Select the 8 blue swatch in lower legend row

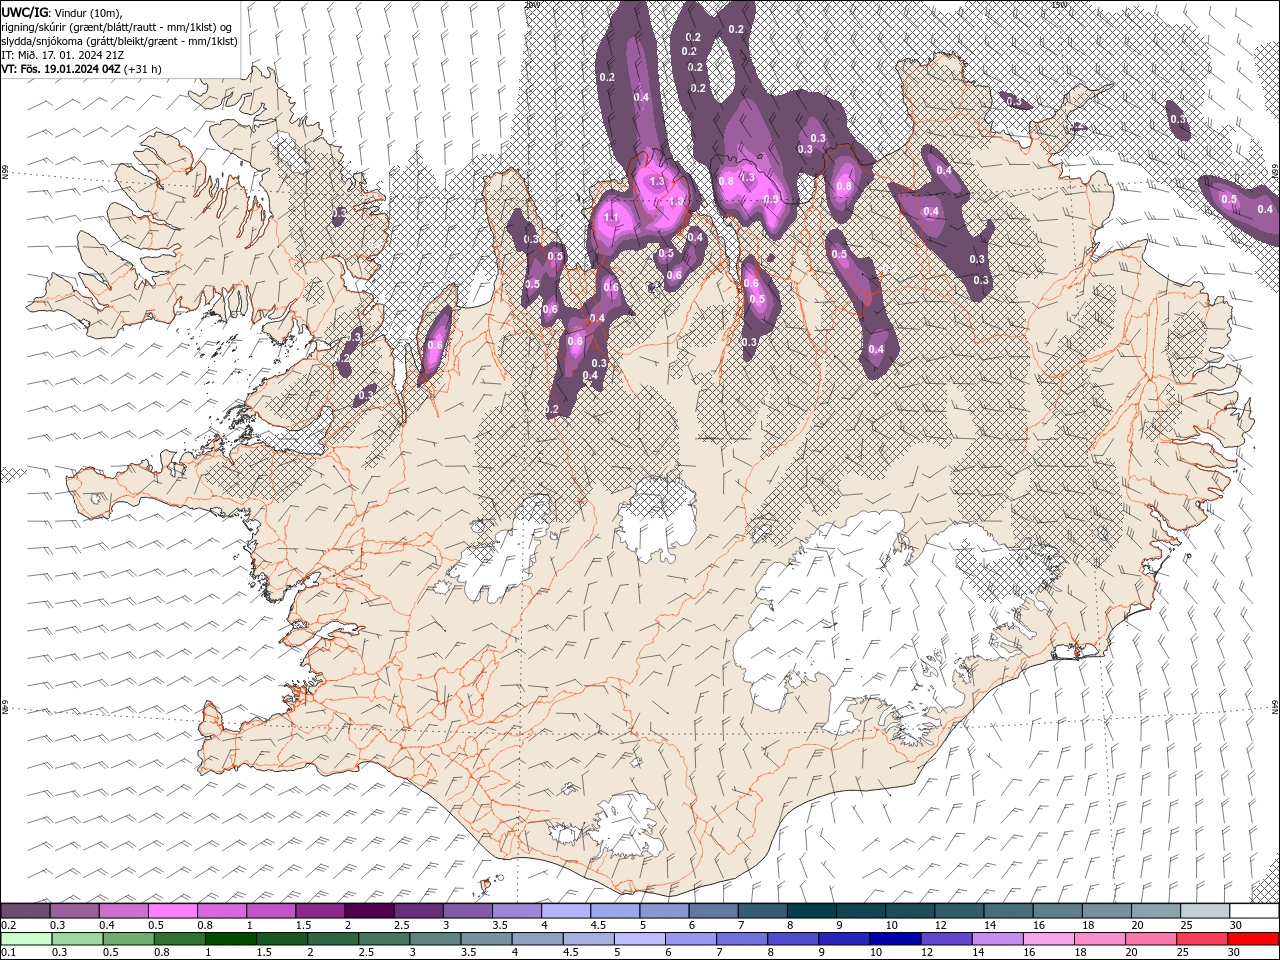(x=792, y=939)
